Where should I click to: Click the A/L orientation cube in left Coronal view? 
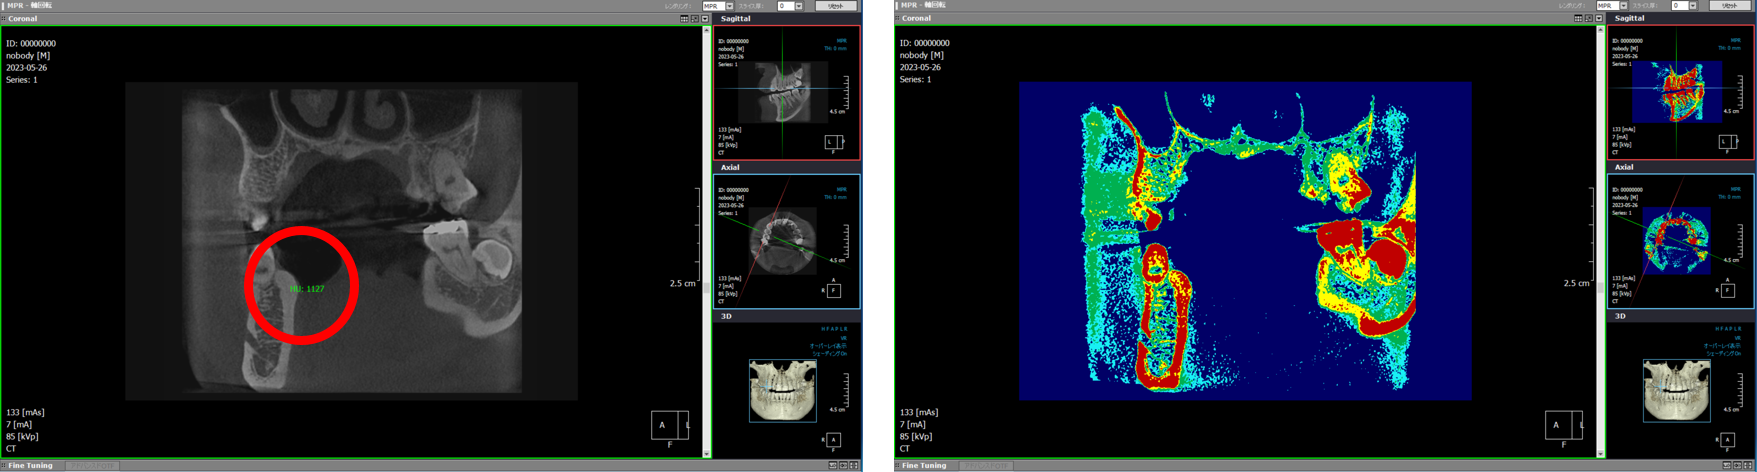(x=669, y=425)
